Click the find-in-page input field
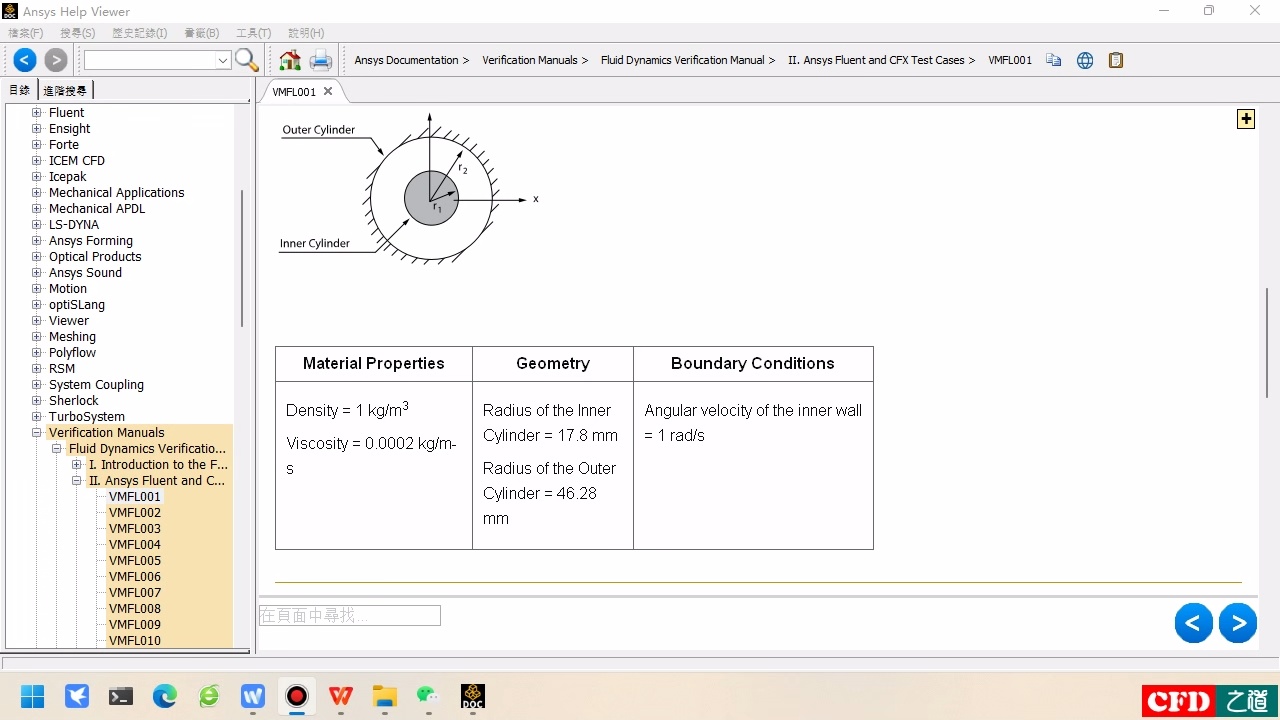1280x720 pixels. (x=349, y=616)
